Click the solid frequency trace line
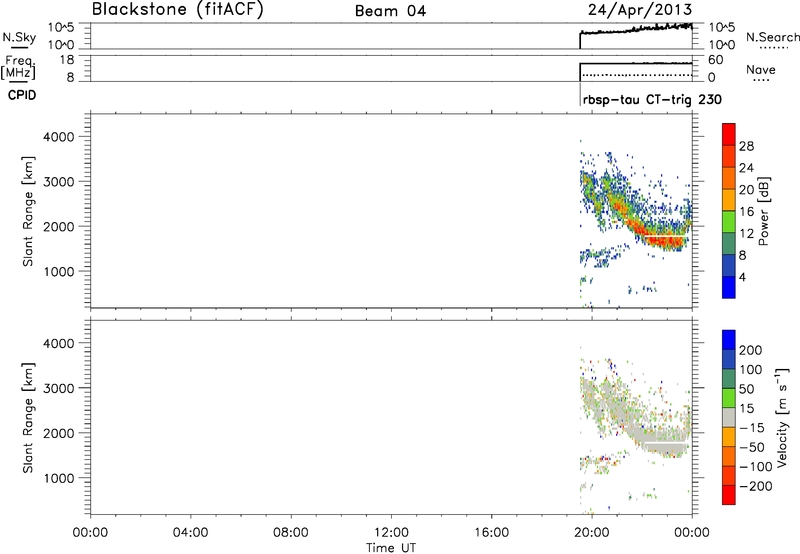Image resolution: width=800 pixels, height=554 pixels. [636, 63]
